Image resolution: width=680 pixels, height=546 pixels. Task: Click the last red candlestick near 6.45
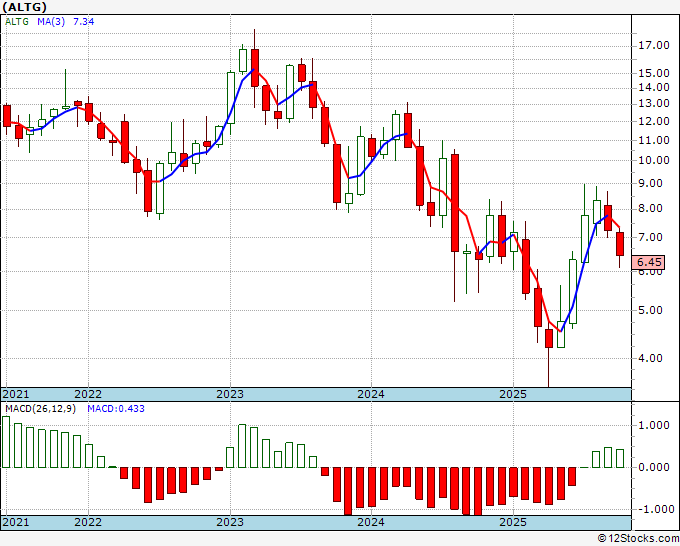(x=620, y=244)
